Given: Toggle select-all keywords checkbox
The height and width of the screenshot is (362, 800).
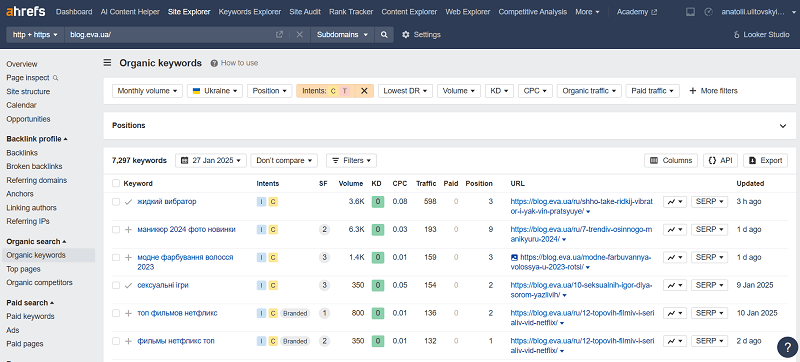Looking at the screenshot, I should coord(116,184).
